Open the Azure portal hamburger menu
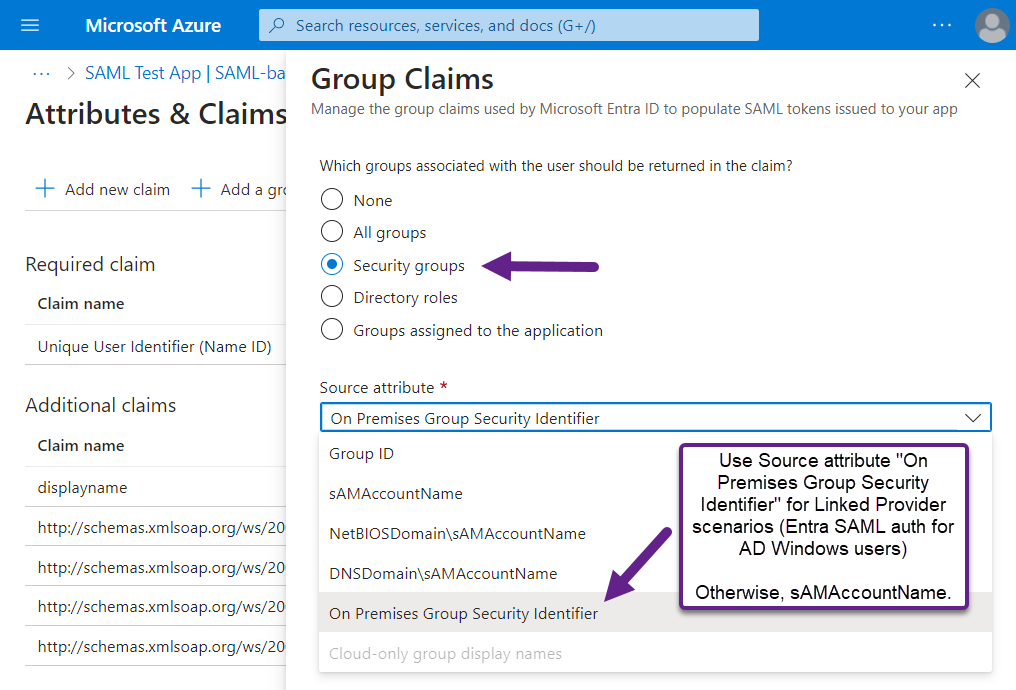The width and height of the screenshot is (1016, 690). (x=30, y=25)
